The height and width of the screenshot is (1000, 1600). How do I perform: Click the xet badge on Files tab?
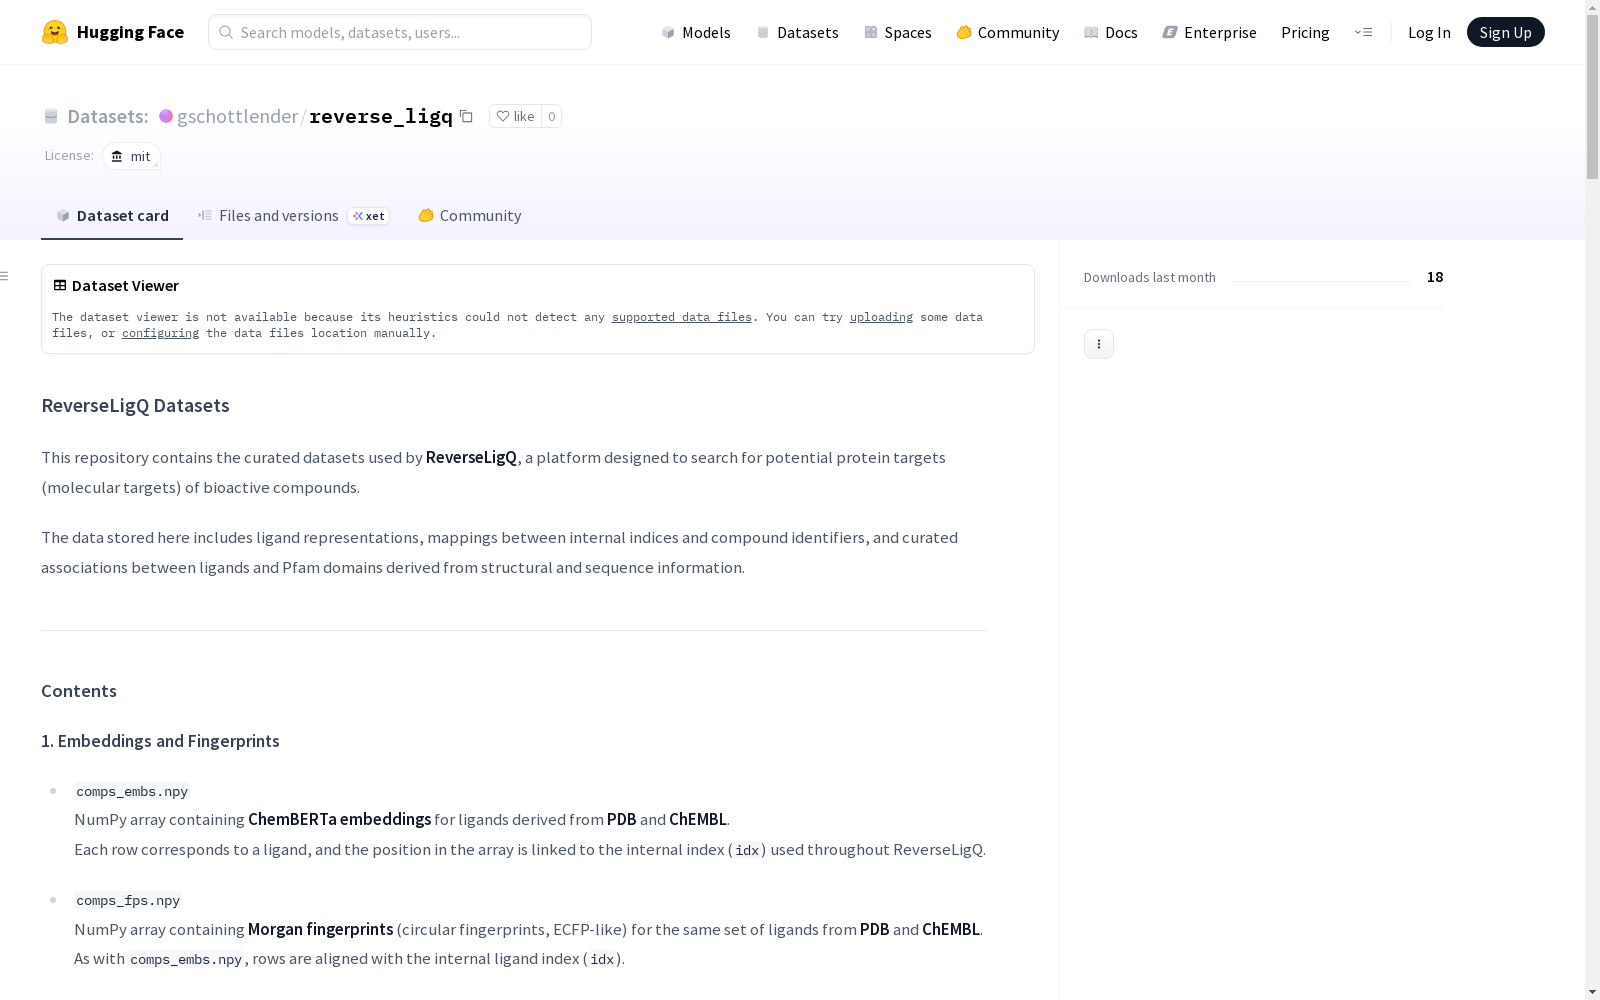click(x=368, y=216)
